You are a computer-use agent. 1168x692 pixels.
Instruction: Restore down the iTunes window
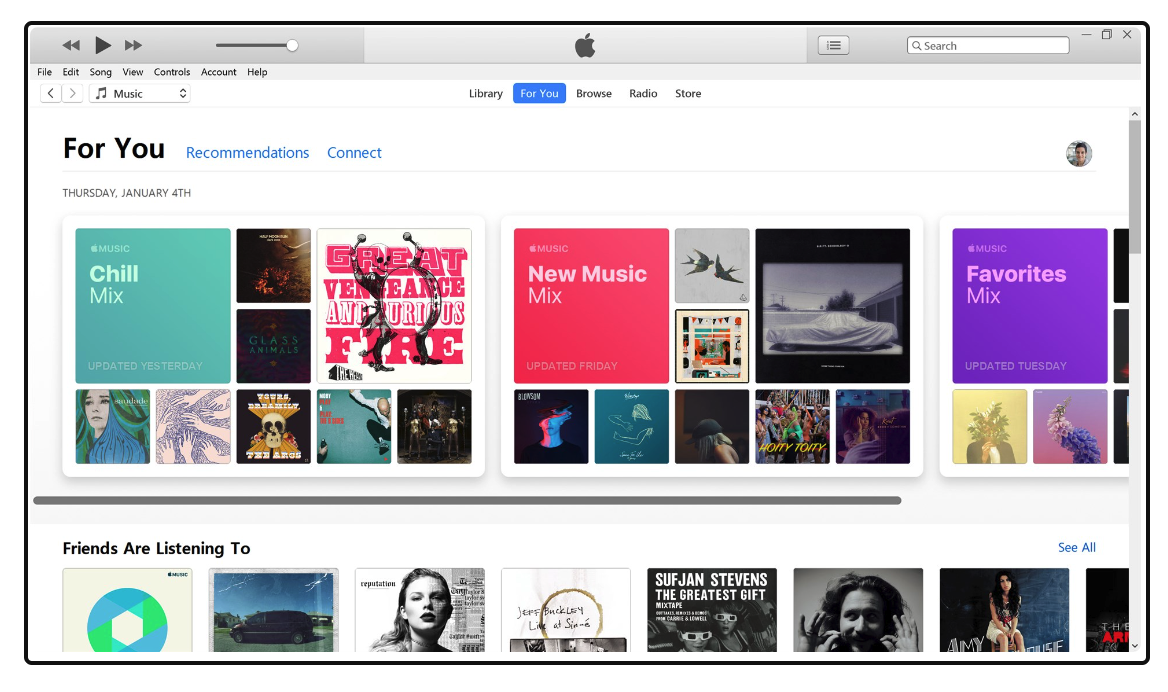point(1107,34)
